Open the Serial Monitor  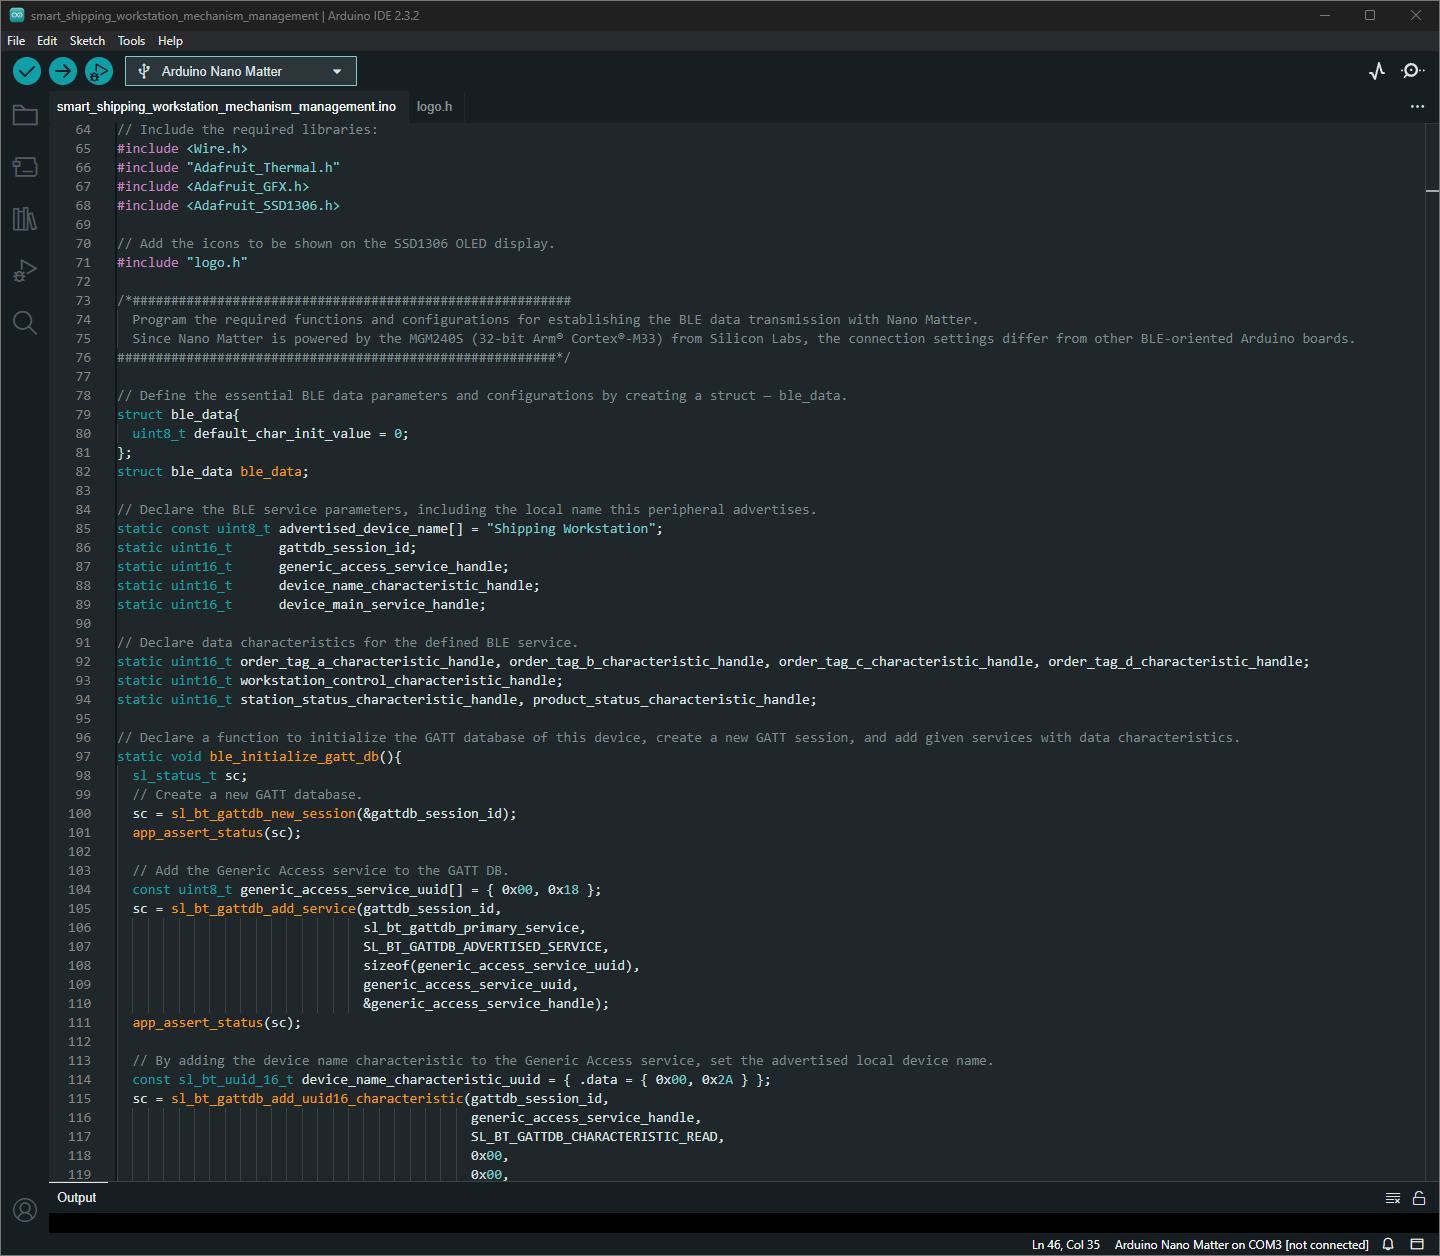pos(1412,71)
